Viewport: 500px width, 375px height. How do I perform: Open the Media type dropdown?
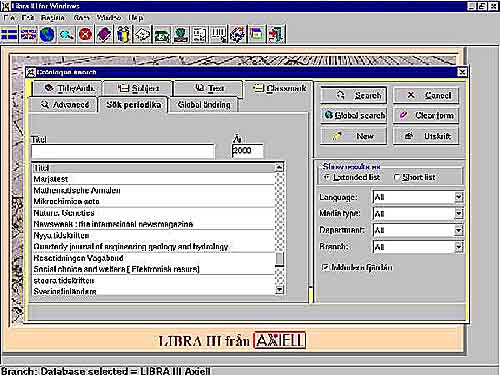[x=459, y=213]
